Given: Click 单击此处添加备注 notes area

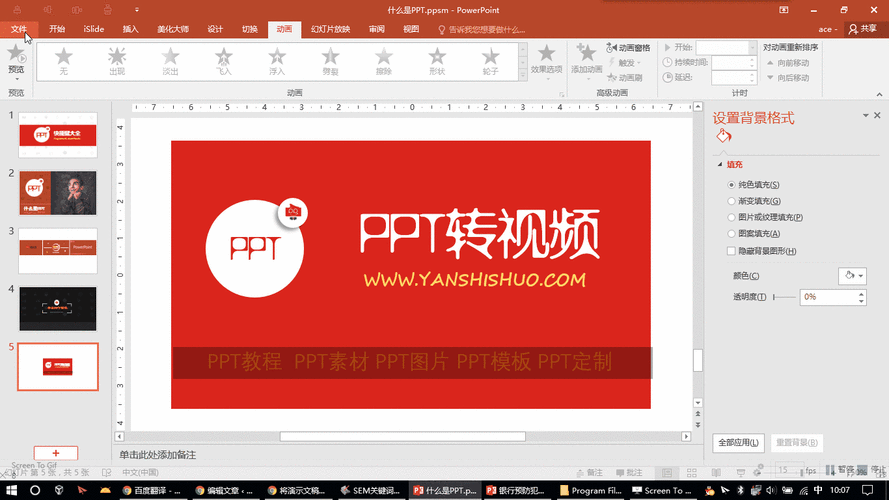Looking at the screenshot, I should (158, 455).
